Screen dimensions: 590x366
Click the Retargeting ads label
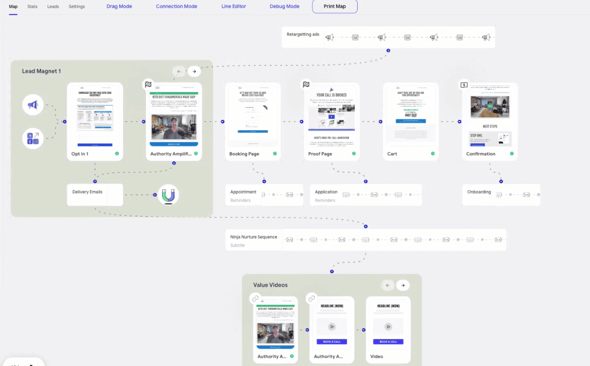pos(303,34)
